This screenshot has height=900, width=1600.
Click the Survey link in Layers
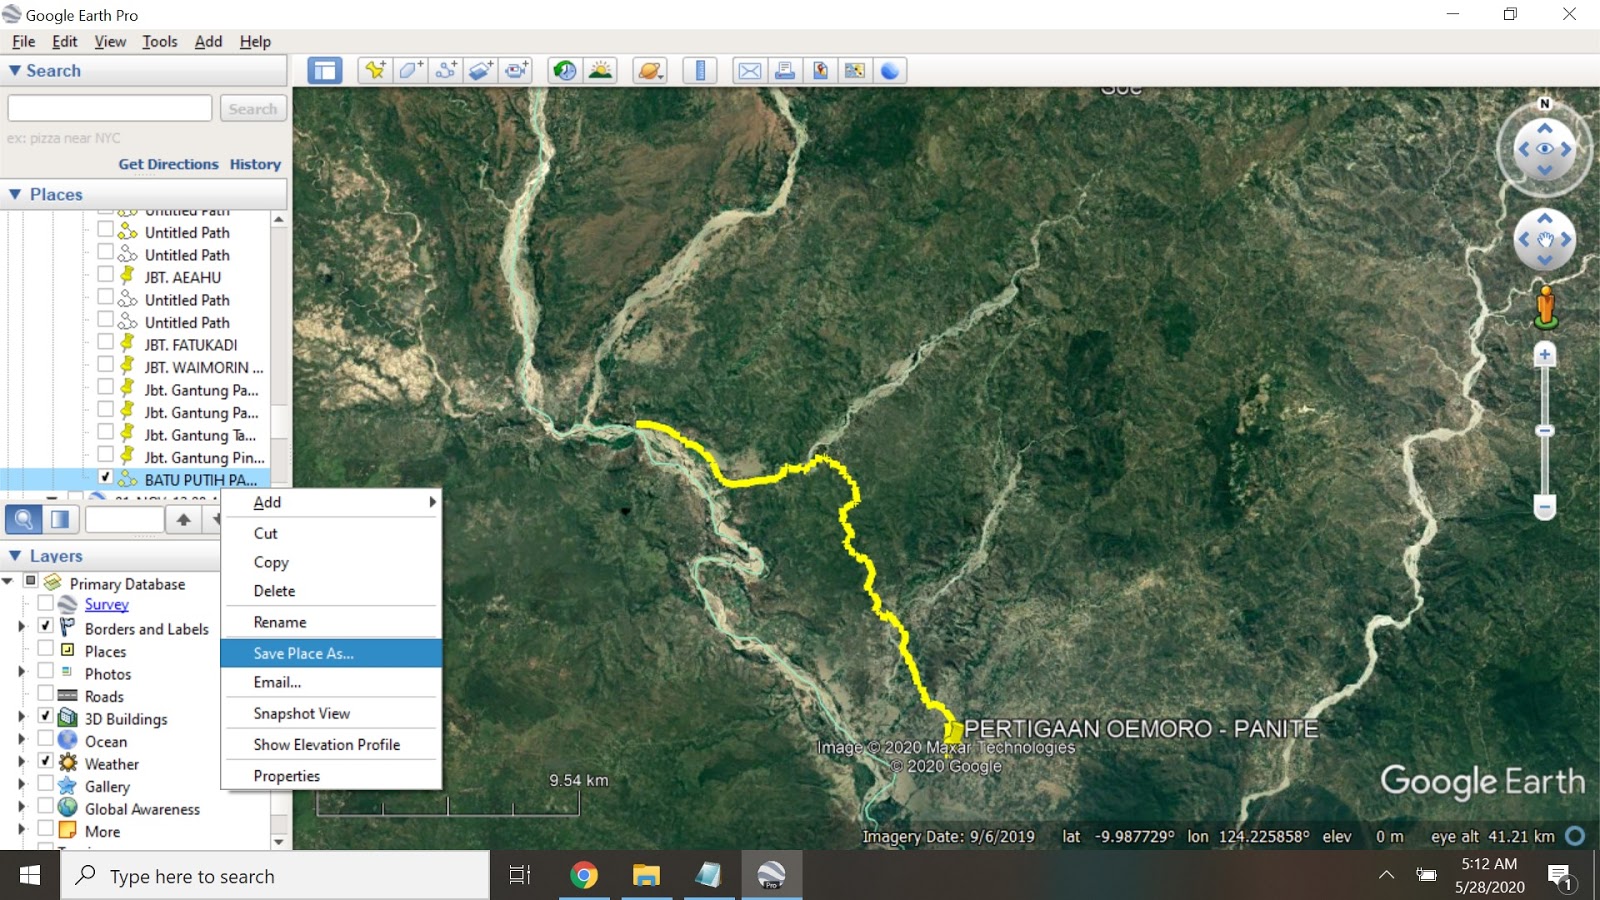(107, 604)
